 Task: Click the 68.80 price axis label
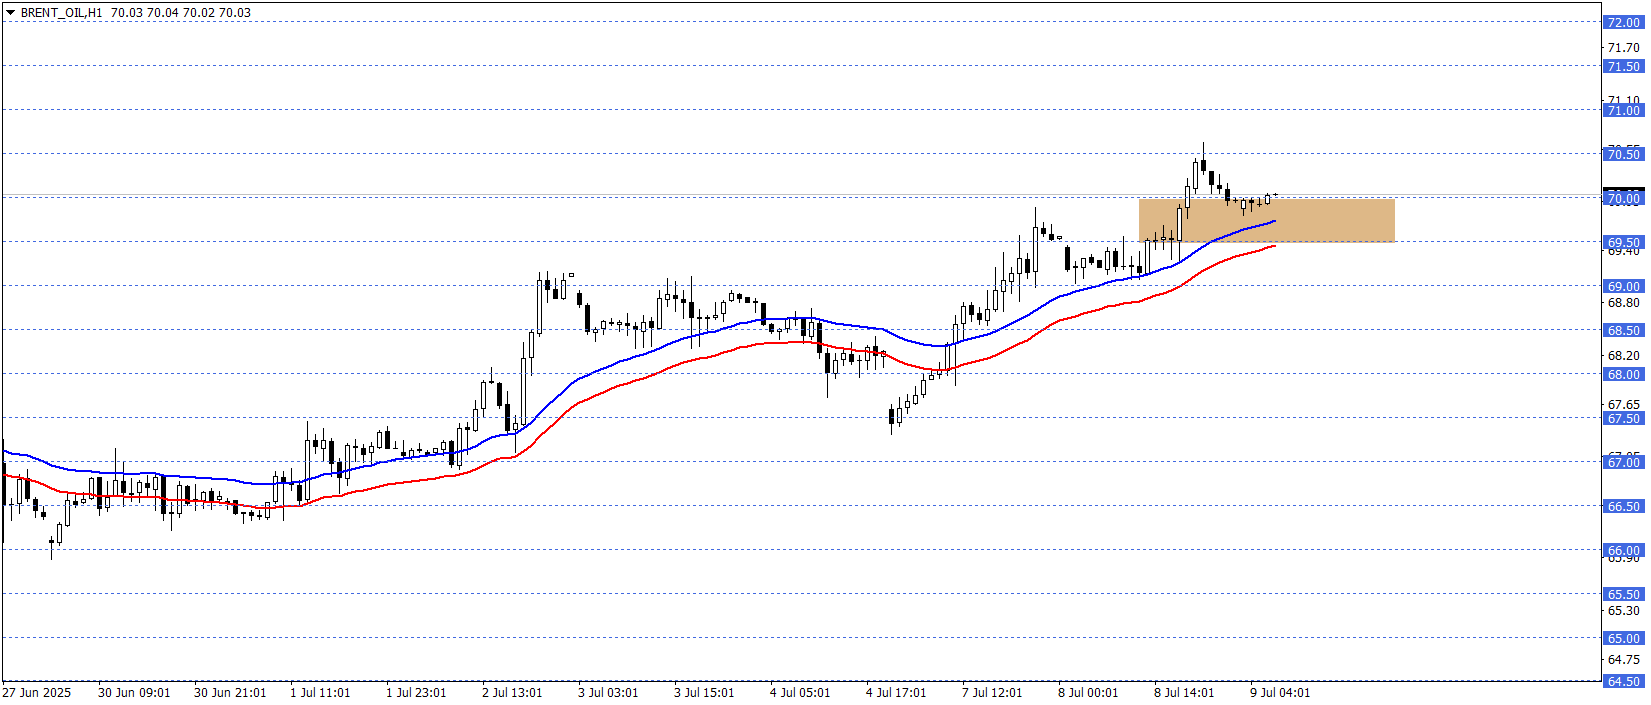(1624, 302)
